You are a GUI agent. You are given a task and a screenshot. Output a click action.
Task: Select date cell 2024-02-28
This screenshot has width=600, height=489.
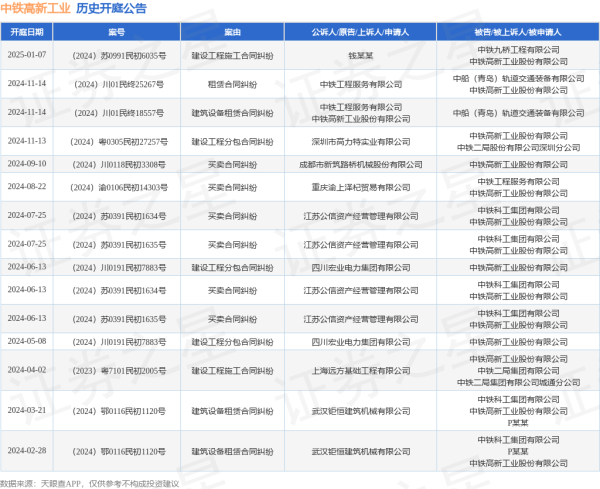point(27,451)
